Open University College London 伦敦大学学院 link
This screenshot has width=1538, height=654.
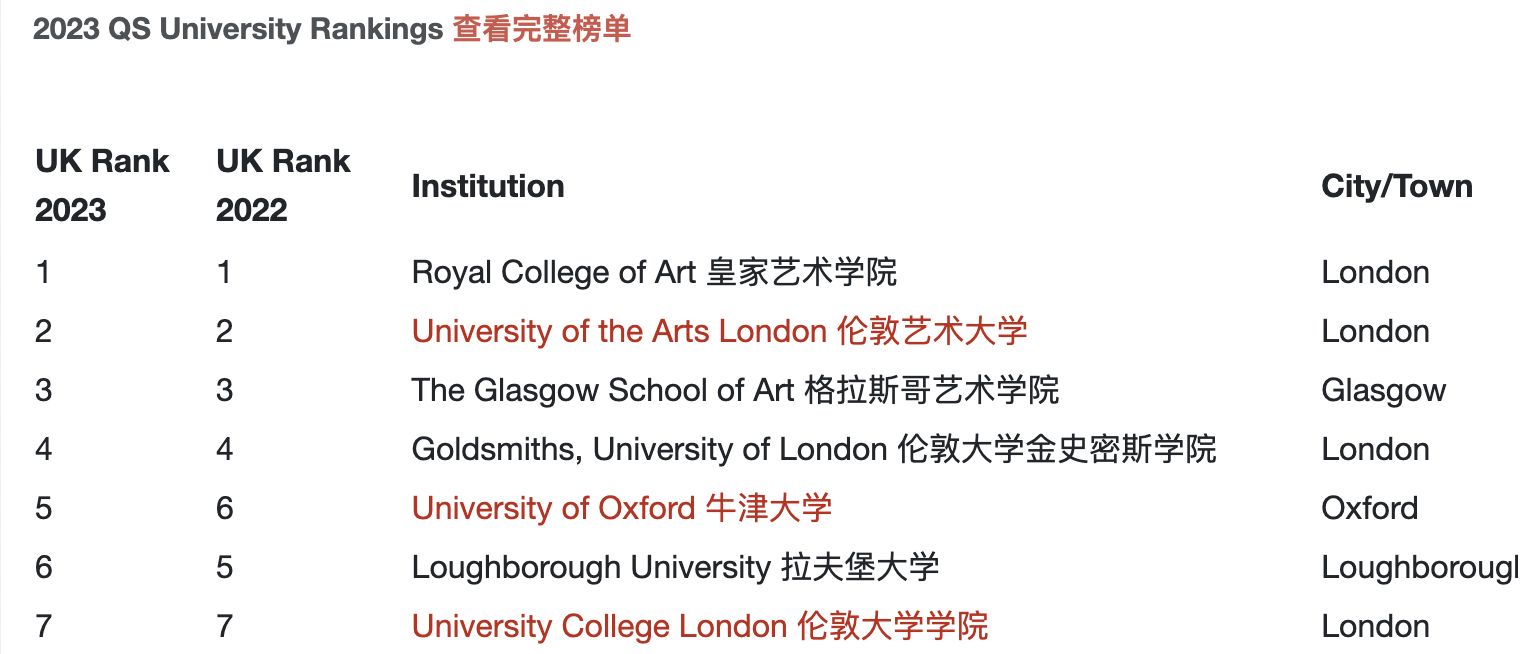[x=699, y=626]
